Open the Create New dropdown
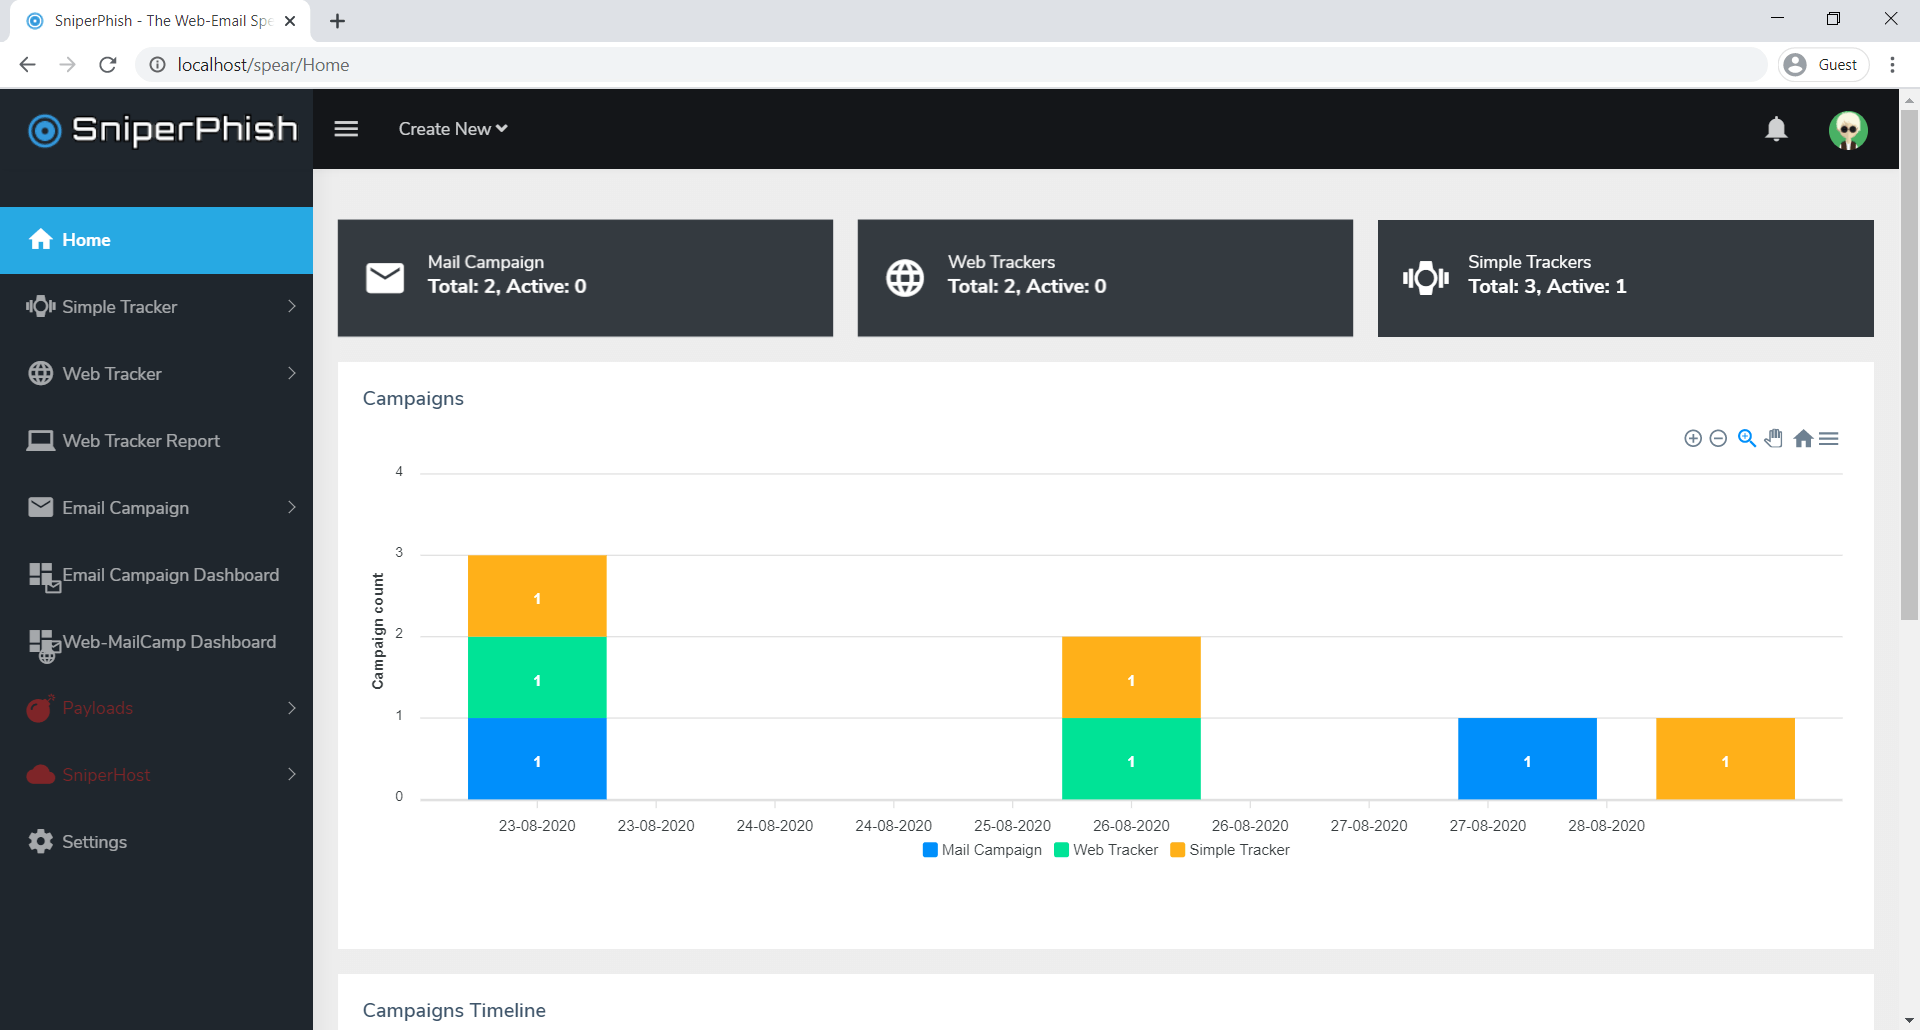 coord(453,129)
